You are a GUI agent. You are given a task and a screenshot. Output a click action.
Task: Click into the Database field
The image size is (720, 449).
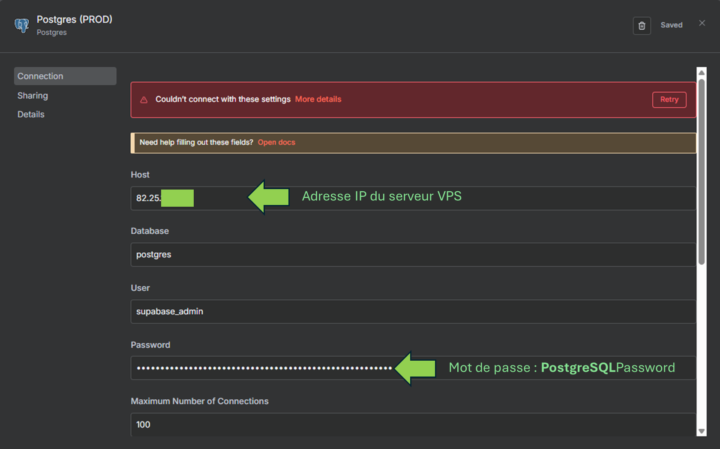tap(413, 255)
